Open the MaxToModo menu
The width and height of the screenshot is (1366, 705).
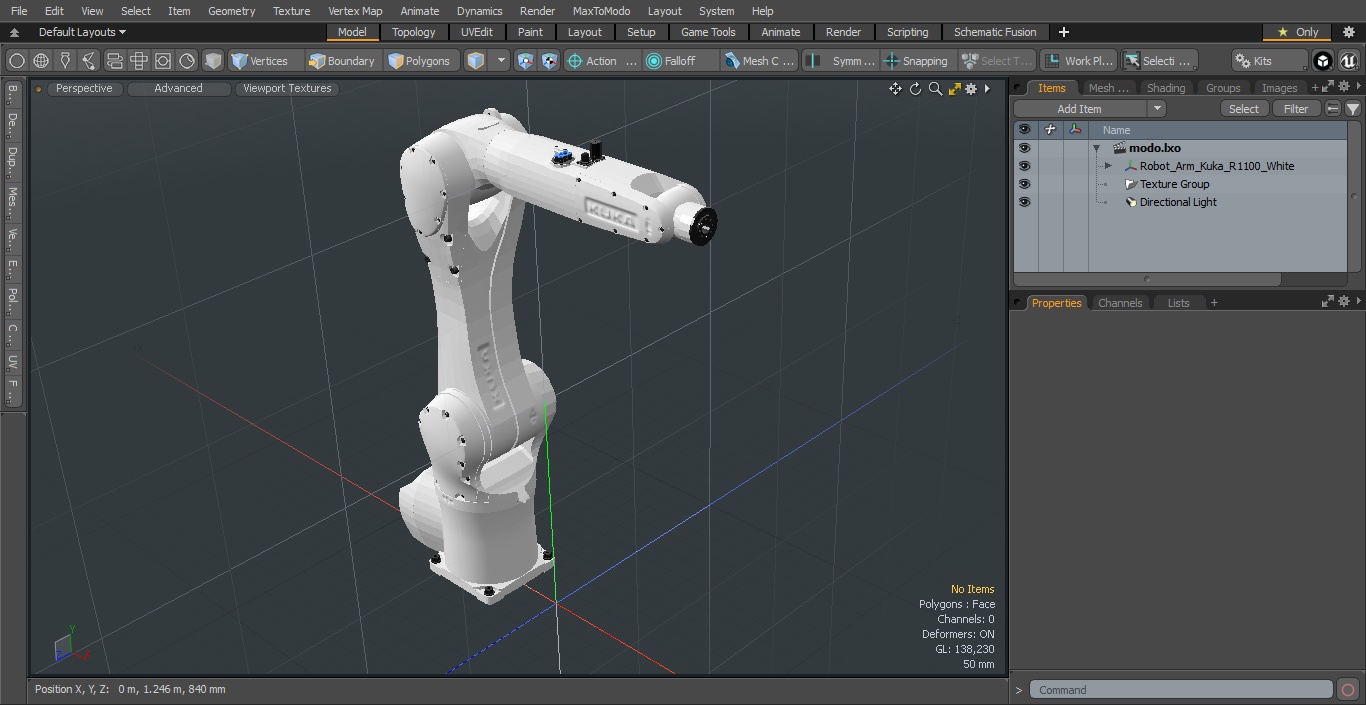coord(601,11)
